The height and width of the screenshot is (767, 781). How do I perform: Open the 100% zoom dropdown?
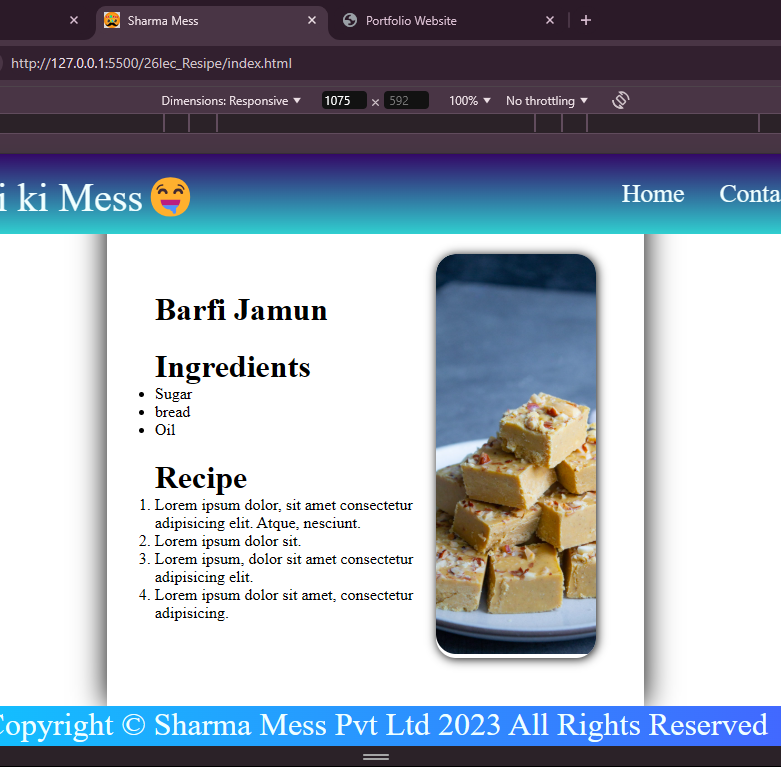(x=470, y=101)
